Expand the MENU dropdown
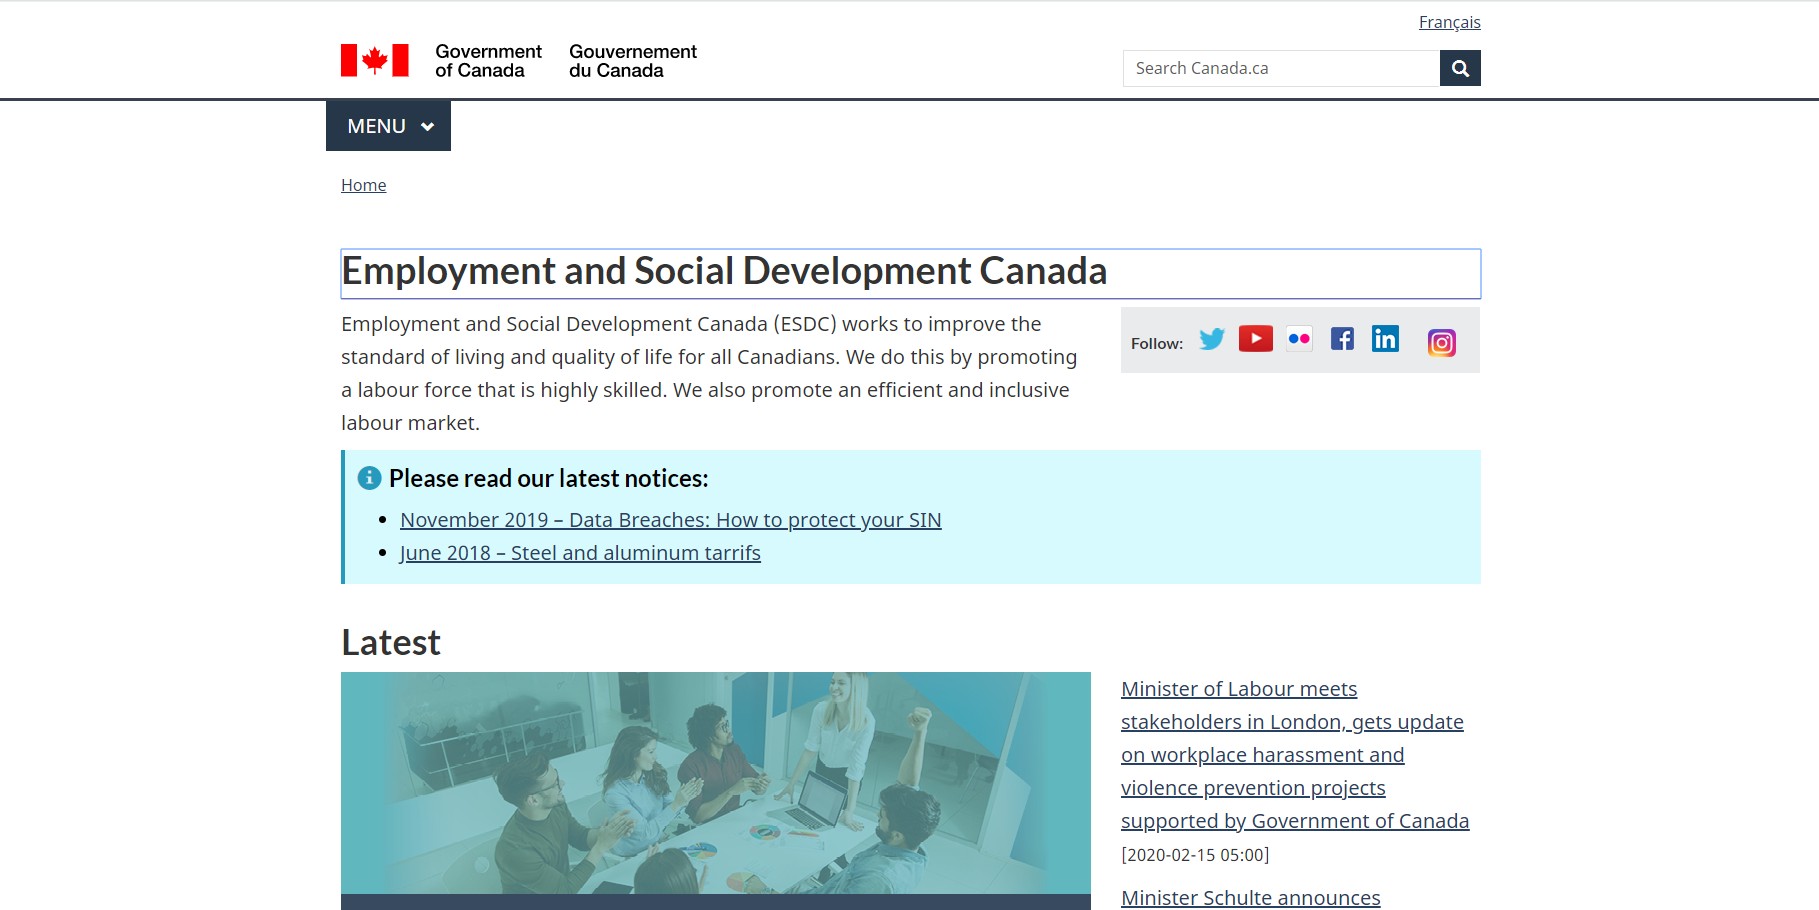 point(388,126)
